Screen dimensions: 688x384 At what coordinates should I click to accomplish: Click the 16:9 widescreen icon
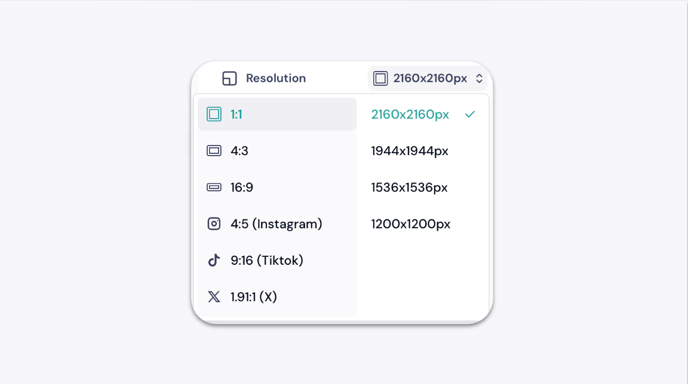coord(214,187)
